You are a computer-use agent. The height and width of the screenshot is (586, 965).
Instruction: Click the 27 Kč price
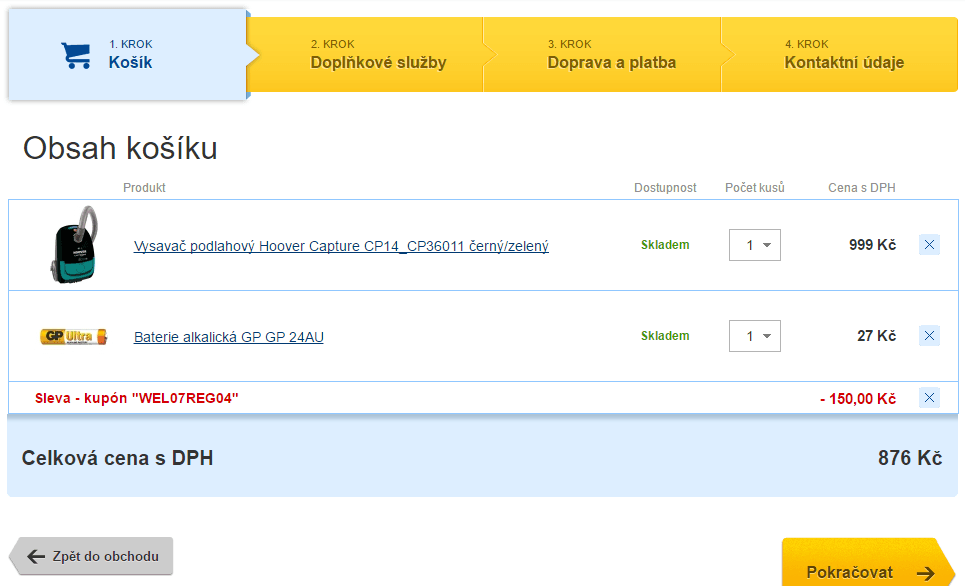click(876, 336)
